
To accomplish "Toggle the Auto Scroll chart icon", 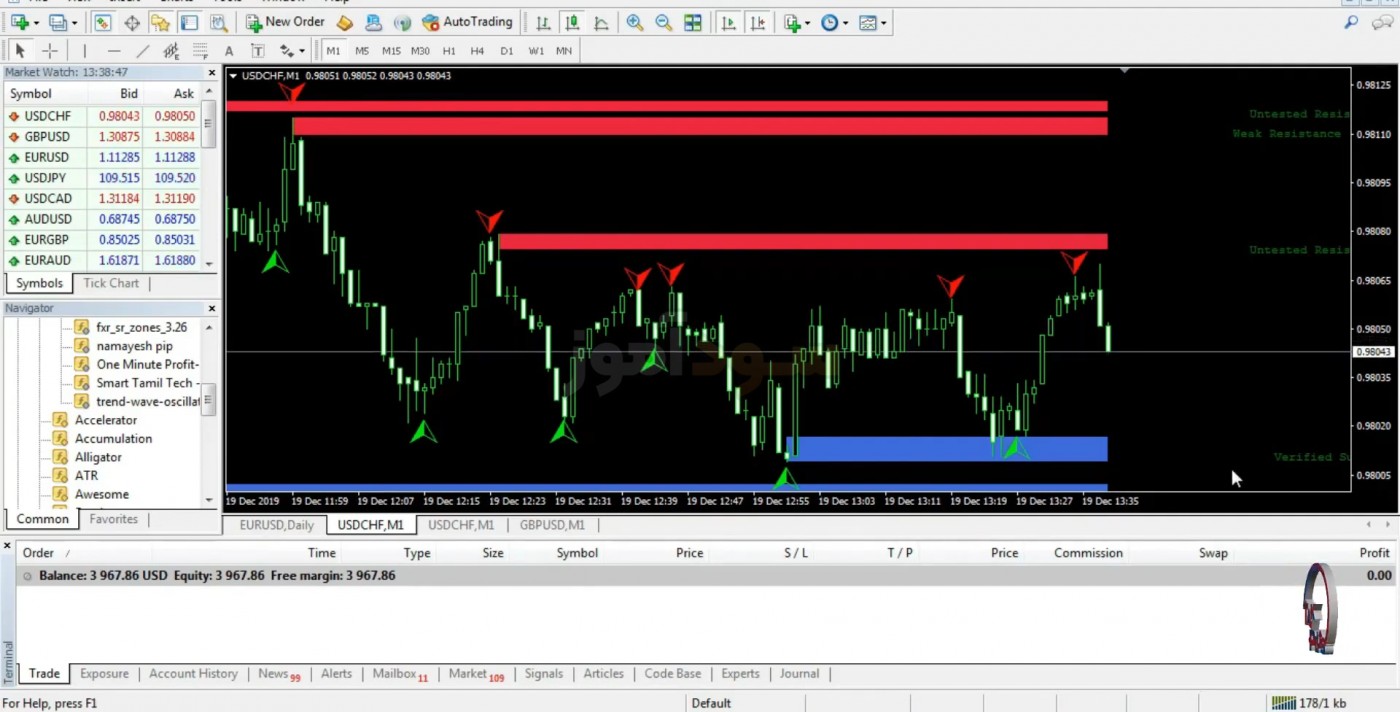I will tap(728, 22).
